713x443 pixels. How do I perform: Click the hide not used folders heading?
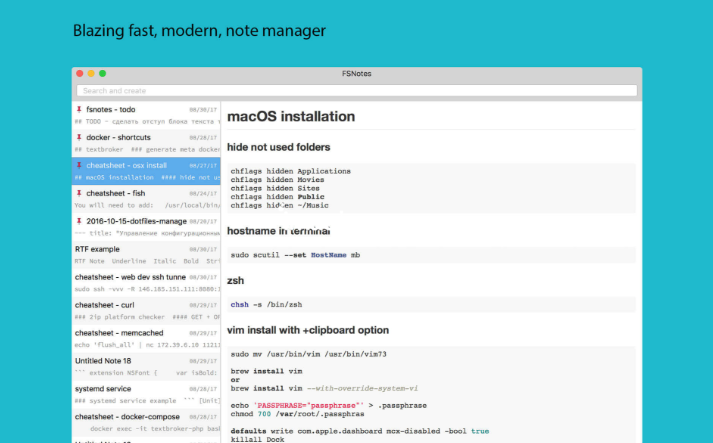[278, 147]
